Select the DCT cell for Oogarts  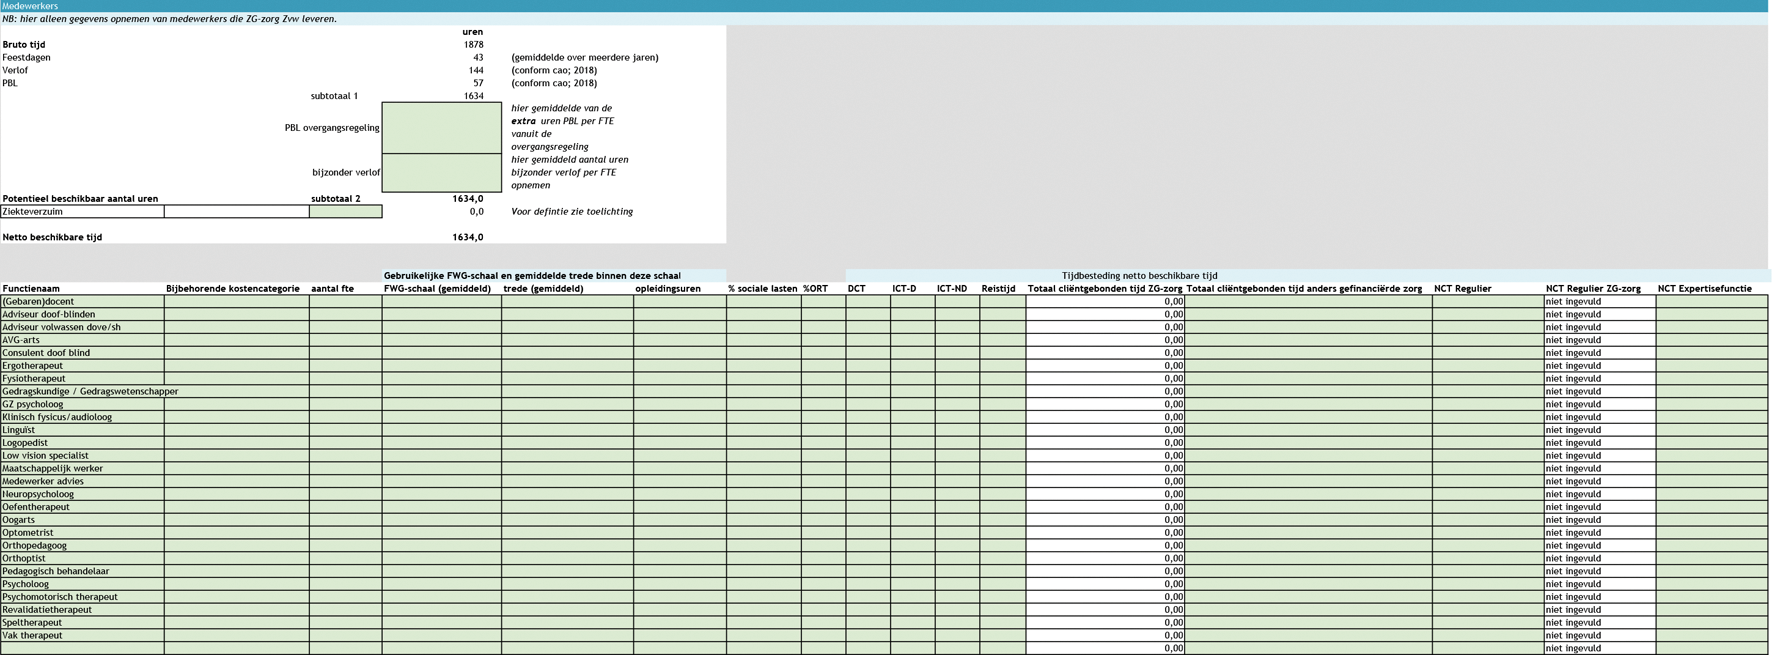point(867,520)
